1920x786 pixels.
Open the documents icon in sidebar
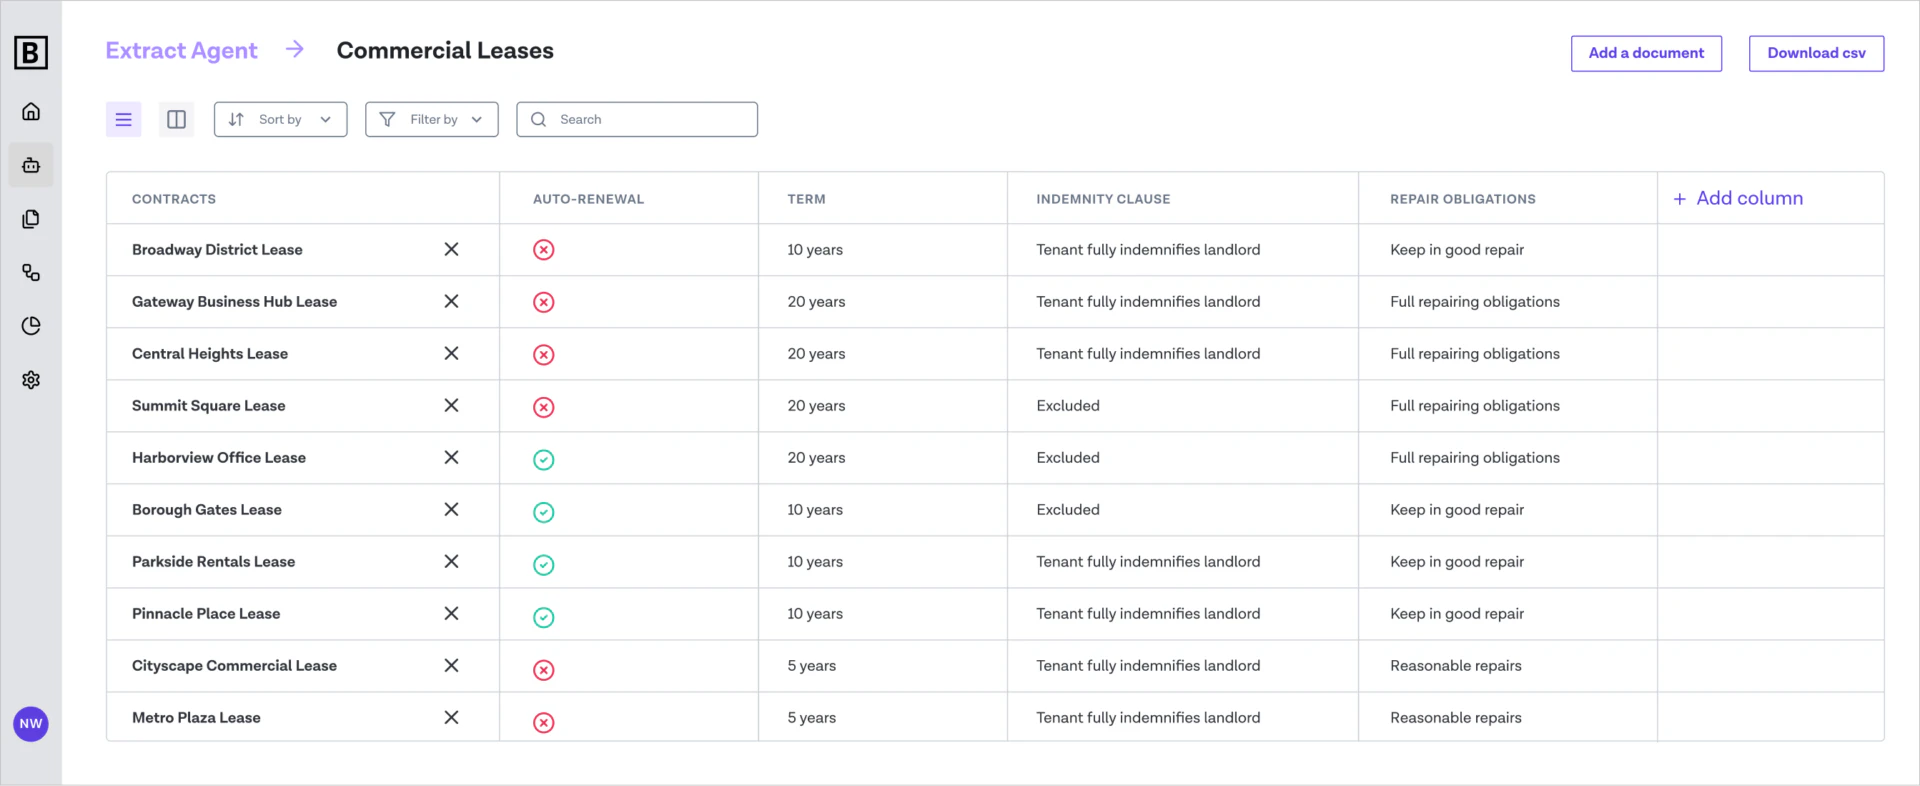31,219
